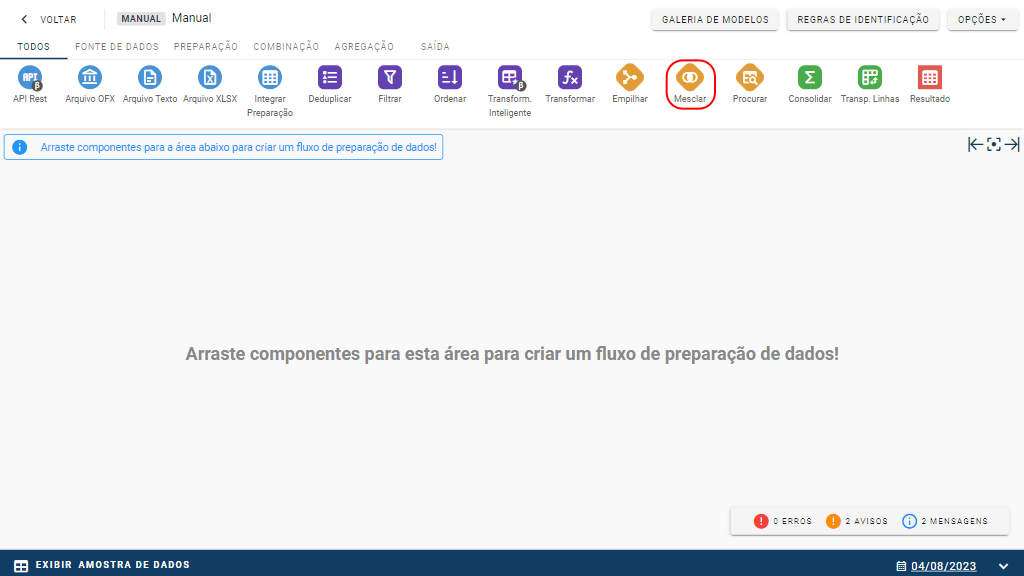This screenshot has height=576, width=1024.
Task: Click the calendar icon beside the date
Action: point(901,566)
